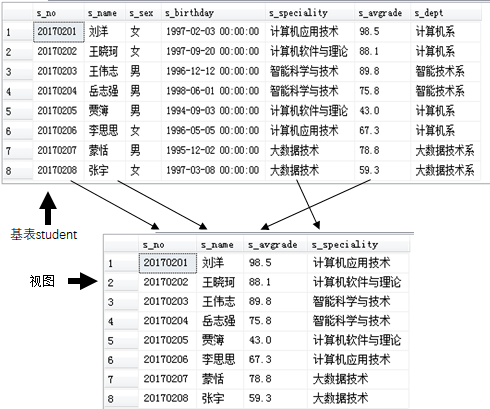Image resolution: width=490 pixels, height=409 pixels.
Task: Select s_dept cell 计算机系 in row 1
Action: point(446,32)
